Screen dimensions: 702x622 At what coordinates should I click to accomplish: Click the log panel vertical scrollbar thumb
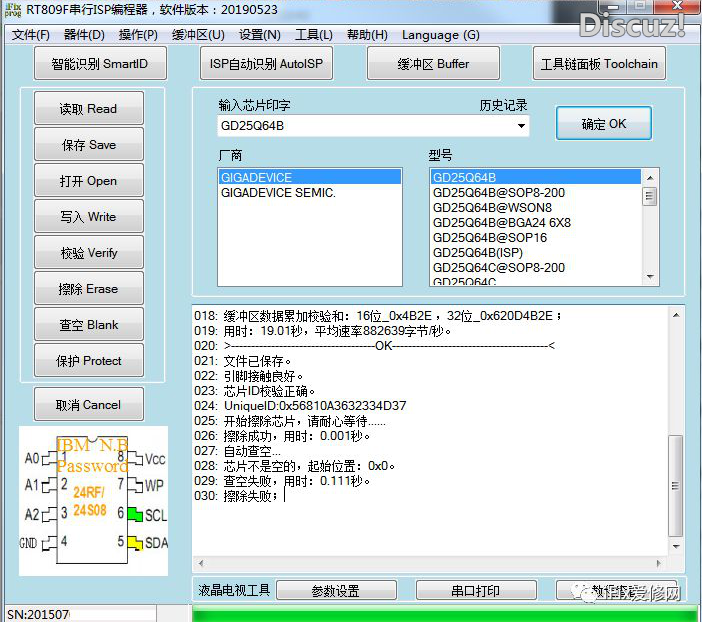676,486
